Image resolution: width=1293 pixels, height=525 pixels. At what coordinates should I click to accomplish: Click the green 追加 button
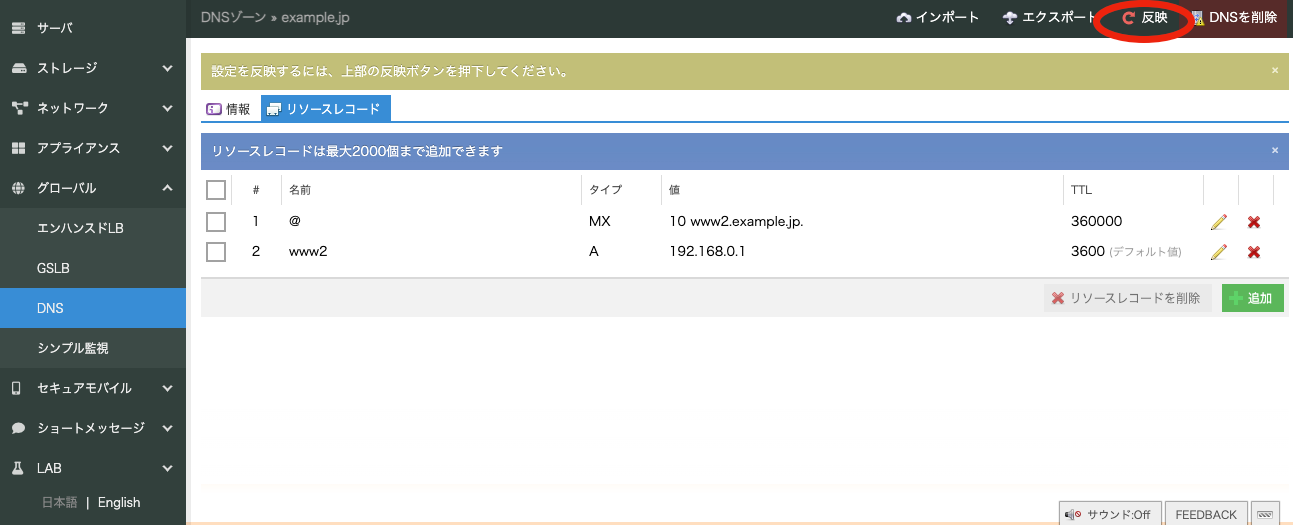1252,298
